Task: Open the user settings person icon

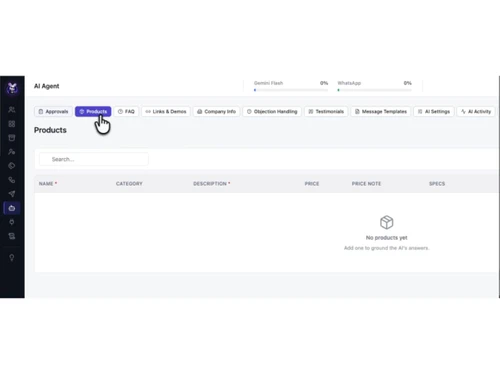Action: (x=12, y=152)
